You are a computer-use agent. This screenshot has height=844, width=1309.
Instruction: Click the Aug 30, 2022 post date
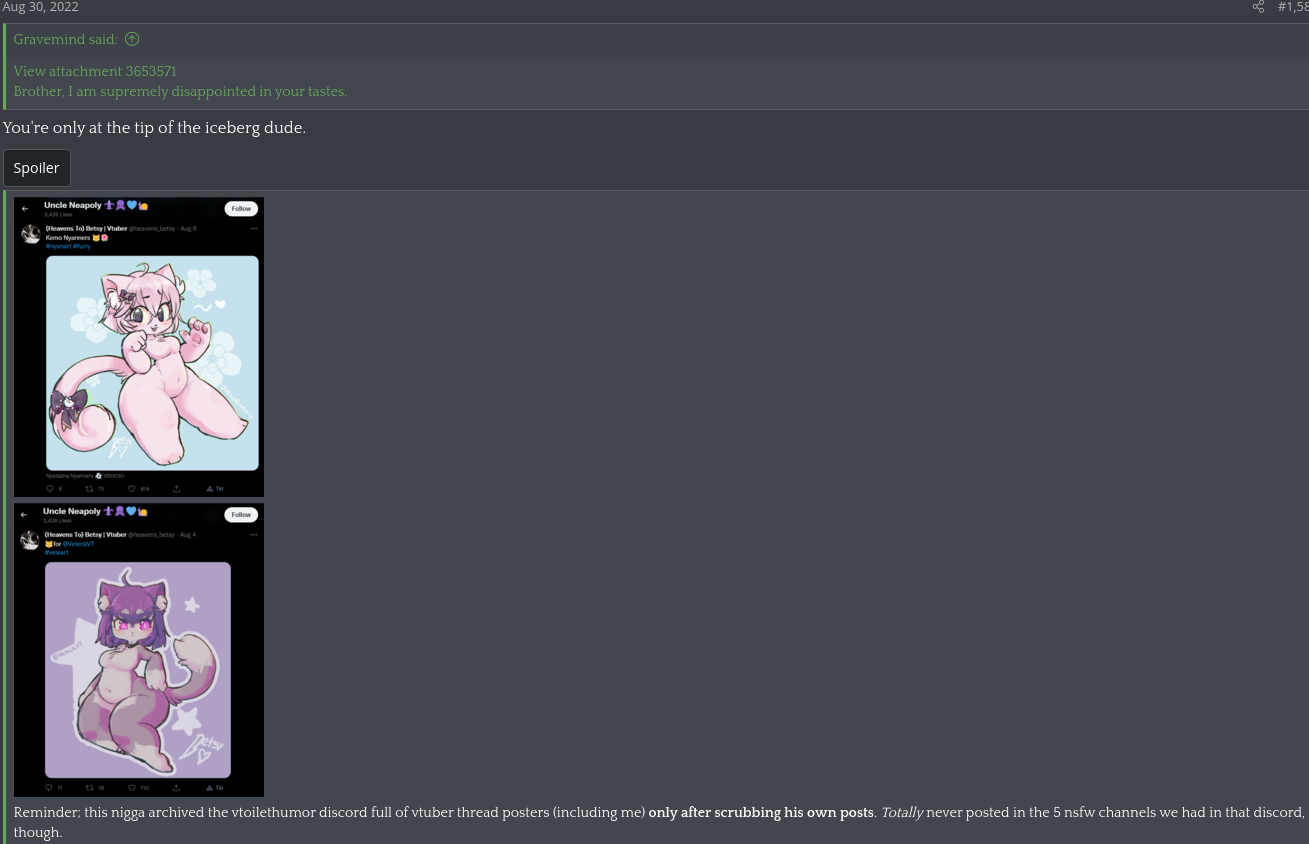point(40,7)
